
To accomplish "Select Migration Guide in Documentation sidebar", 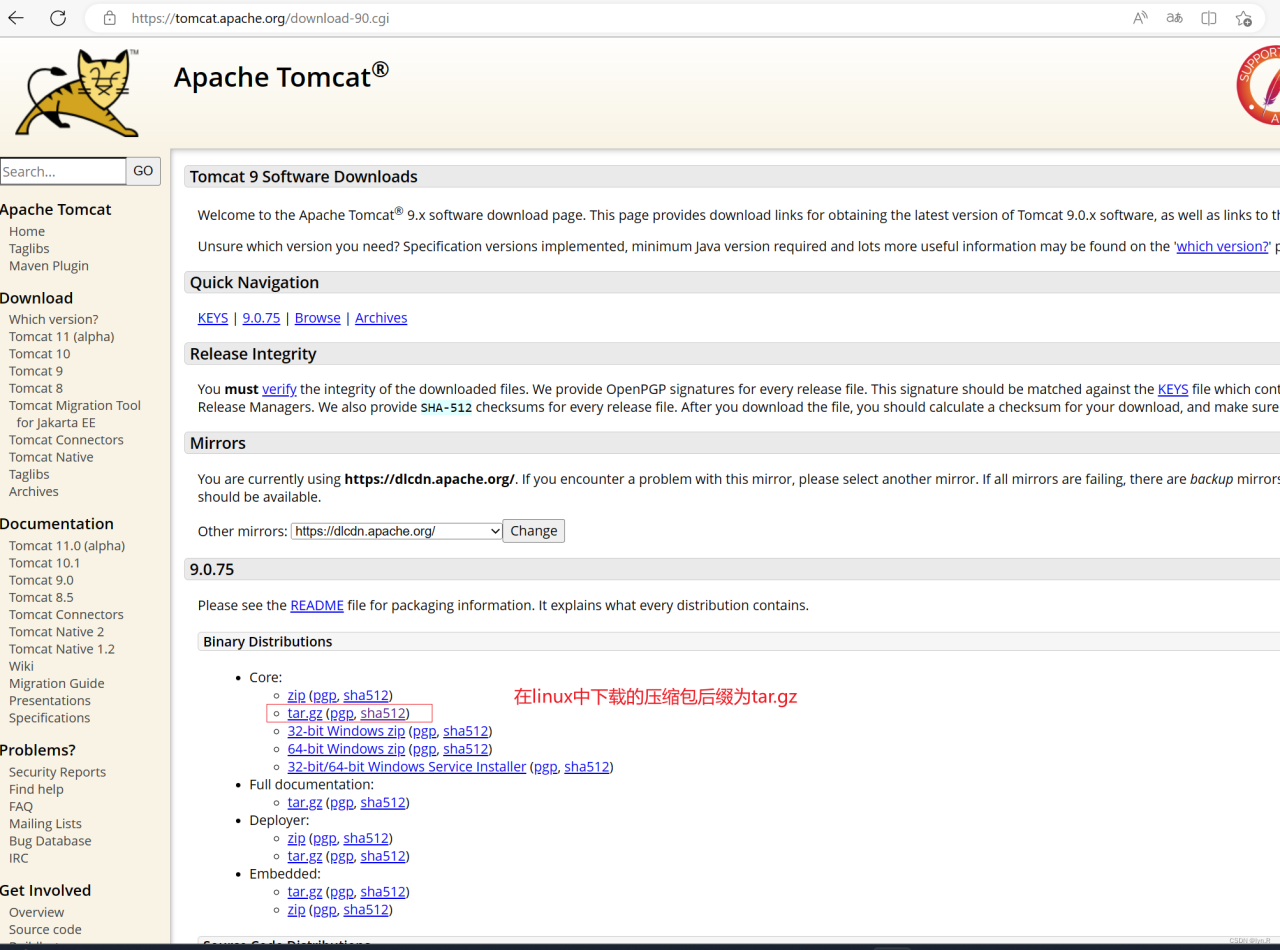I will tap(56, 683).
